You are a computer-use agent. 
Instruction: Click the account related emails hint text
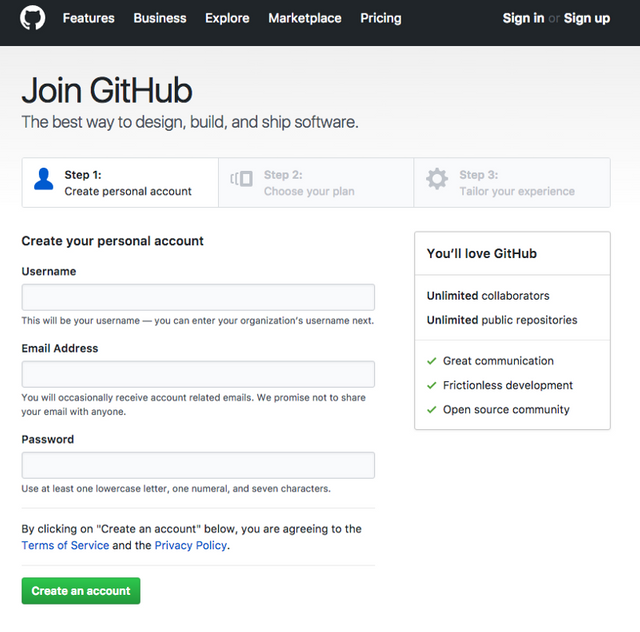193,405
